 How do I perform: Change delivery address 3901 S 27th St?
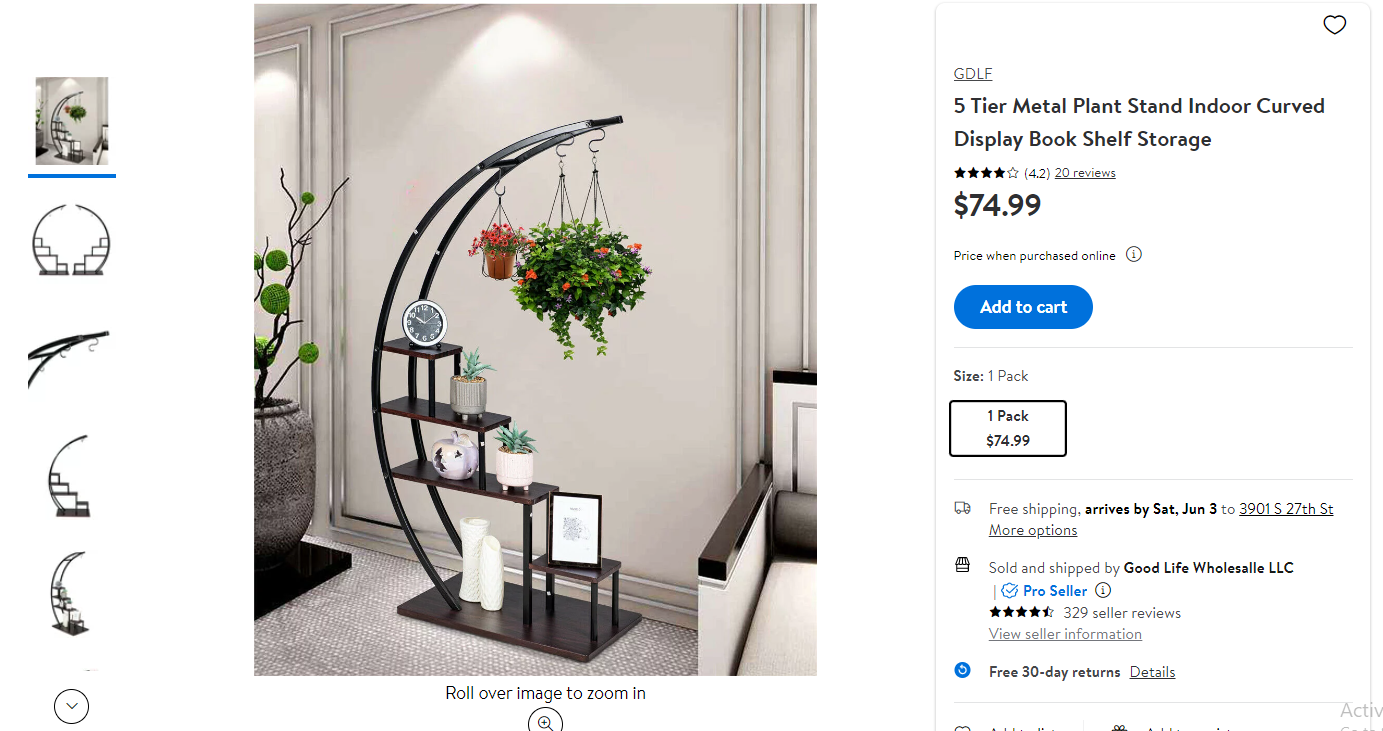coord(1286,509)
